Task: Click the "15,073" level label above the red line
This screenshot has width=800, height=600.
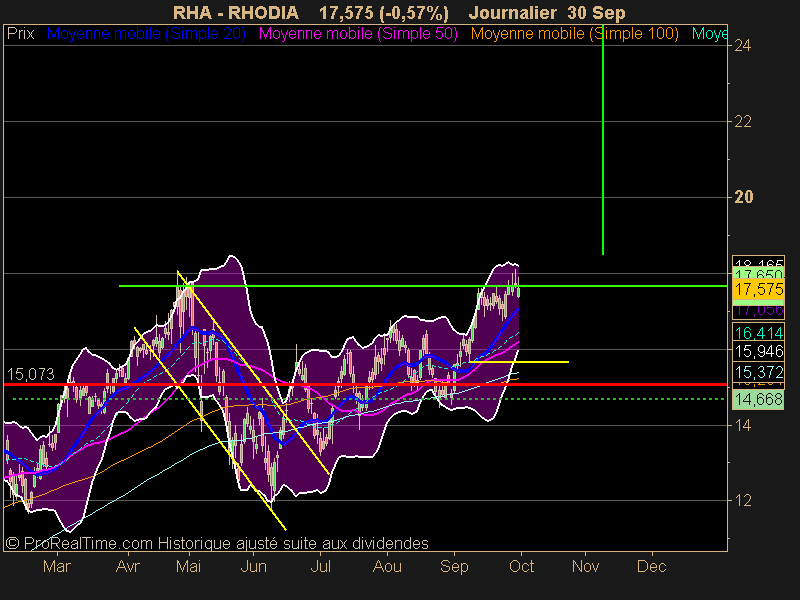Action: point(31,374)
